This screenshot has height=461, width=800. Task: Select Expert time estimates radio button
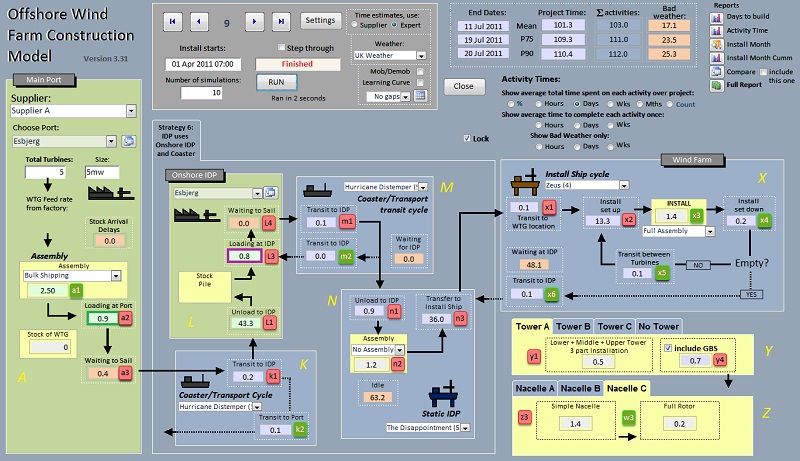(394, 24)
